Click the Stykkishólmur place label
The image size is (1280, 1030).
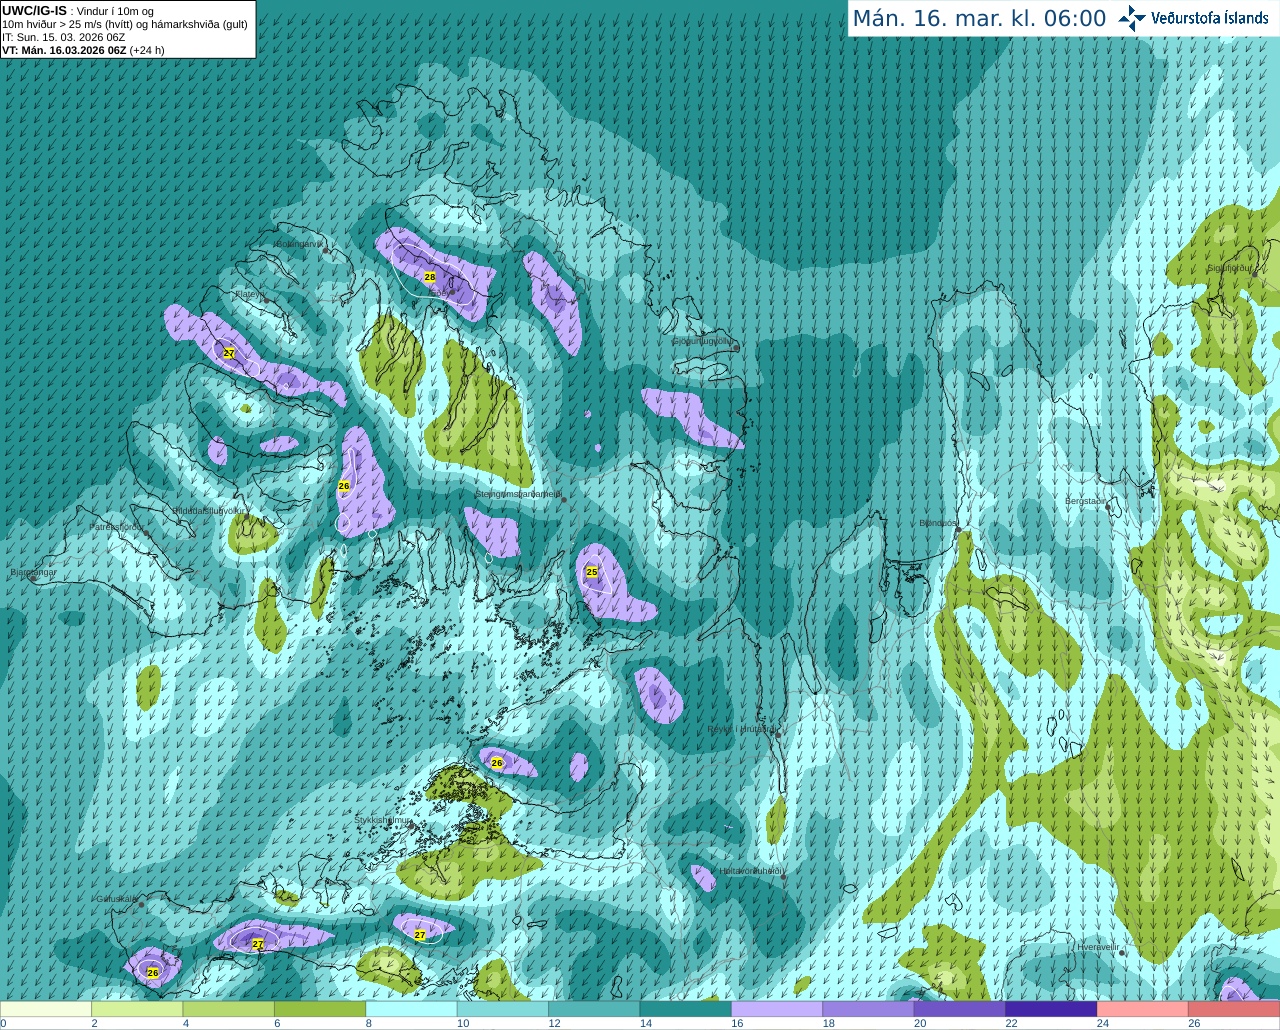pyautogui.click(x=383, y=820)
